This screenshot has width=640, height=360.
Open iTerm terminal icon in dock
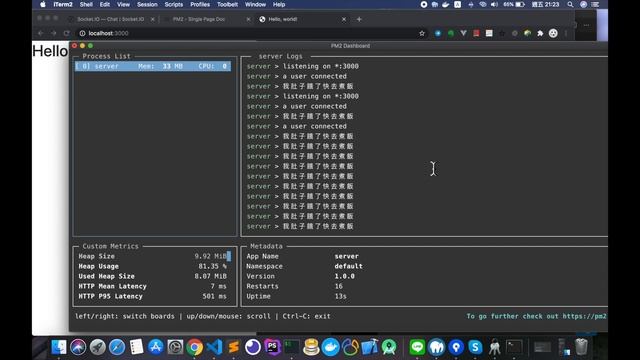point(291,347)
